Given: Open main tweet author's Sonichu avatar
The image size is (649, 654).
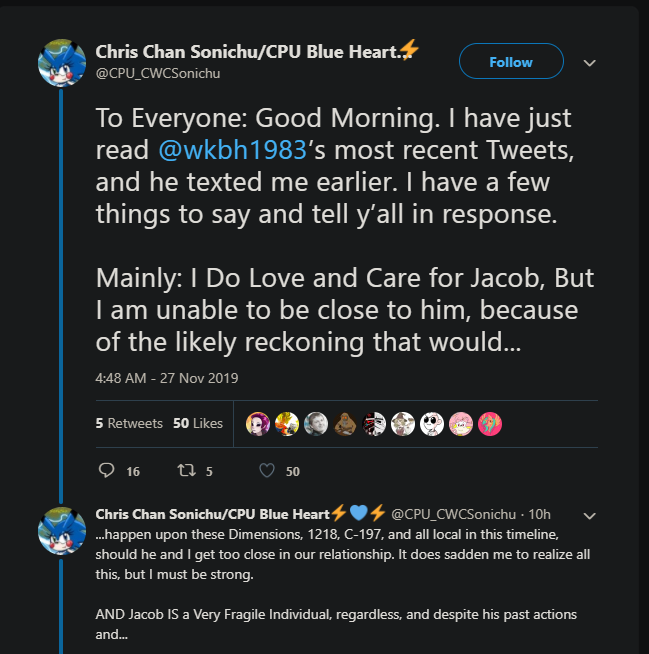Looking at the screenshot, I should click(x=62, y=63).
